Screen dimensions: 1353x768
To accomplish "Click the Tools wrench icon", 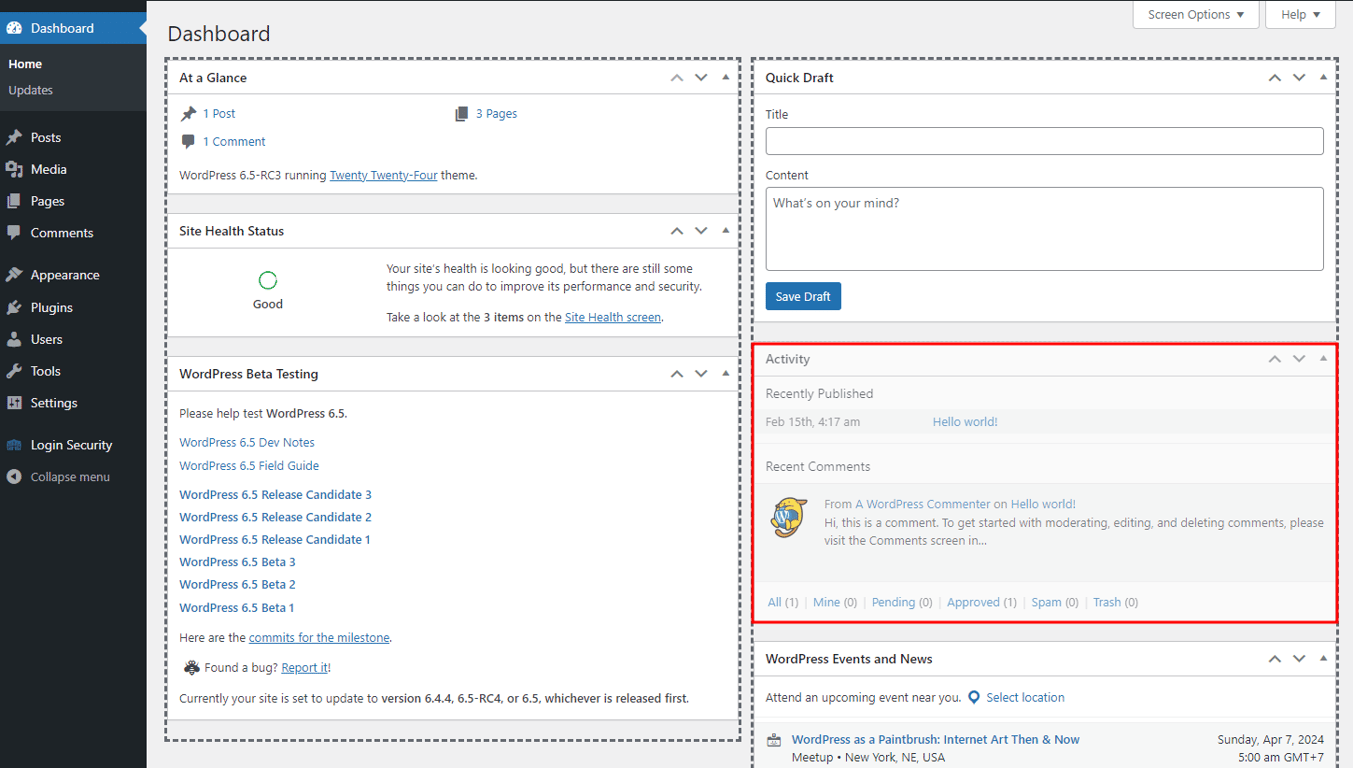I will (15, 370).
